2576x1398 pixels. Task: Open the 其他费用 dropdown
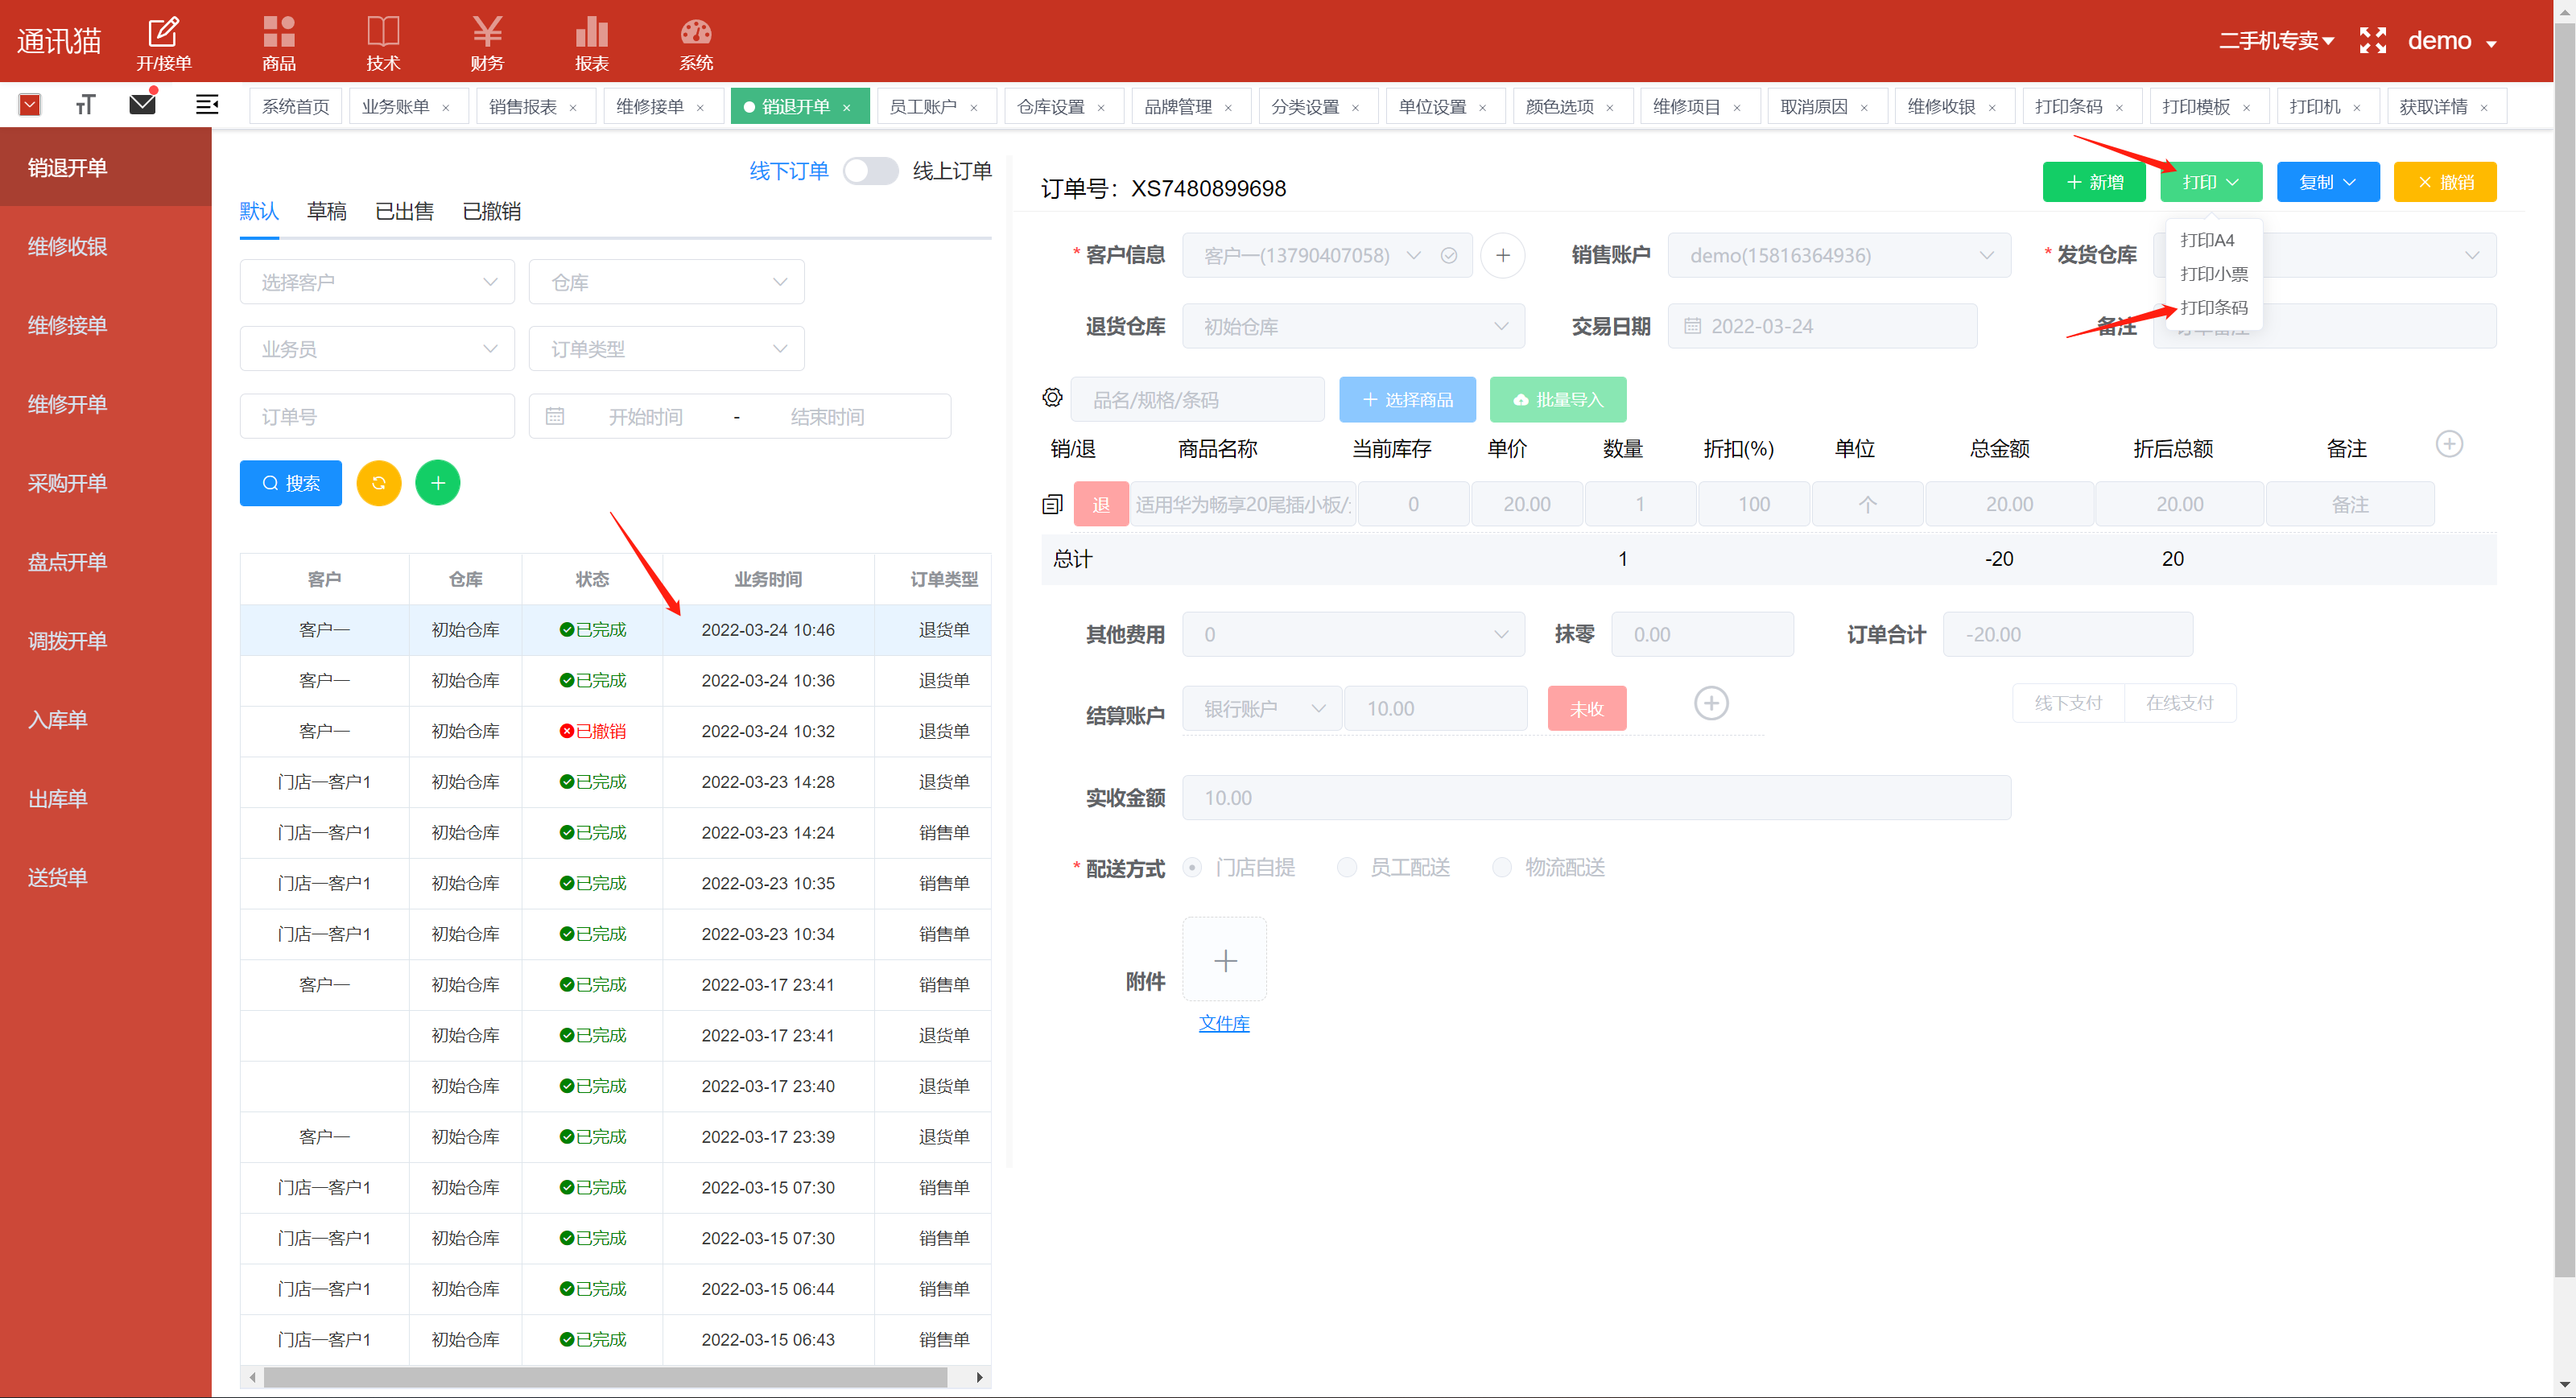pos(1353,634)
